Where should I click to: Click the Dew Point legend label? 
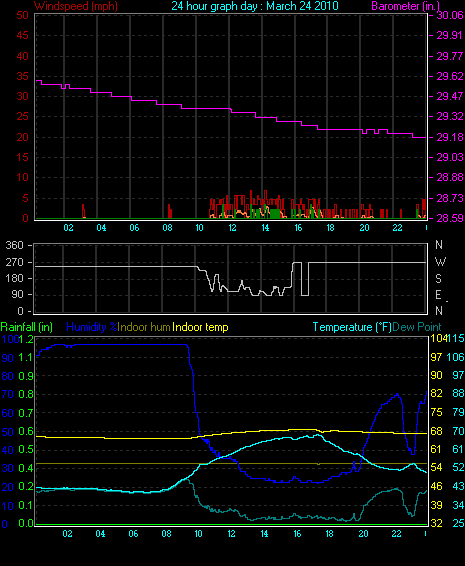click(417, 327)
